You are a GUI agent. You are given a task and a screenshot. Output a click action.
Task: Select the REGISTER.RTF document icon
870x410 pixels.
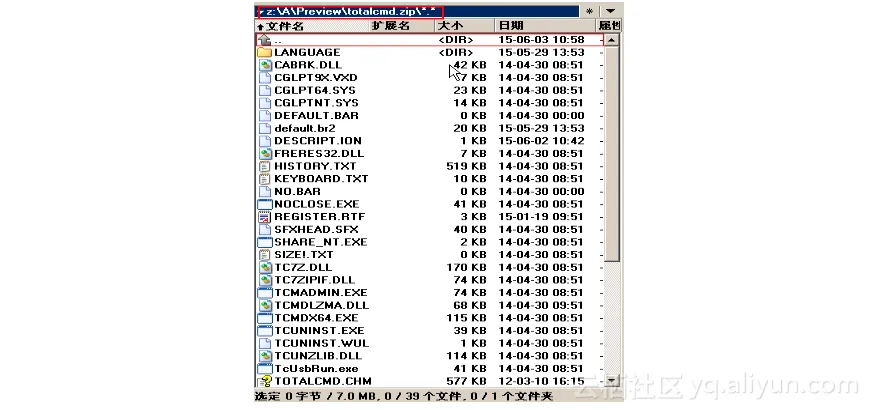265,217
